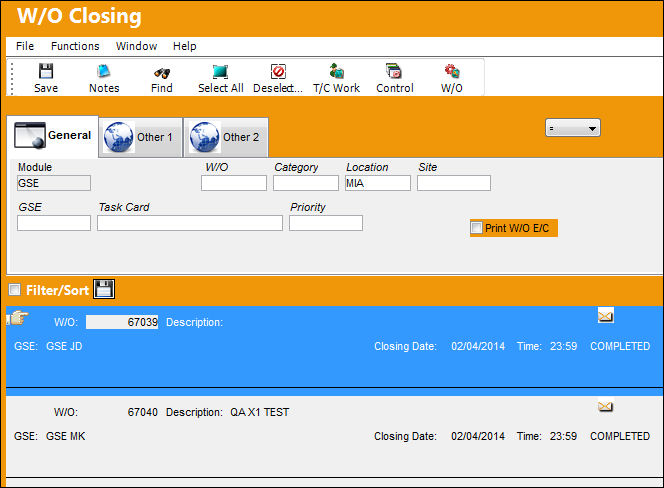Click the 23:59 time for W/O 67039
The height and width of the screenshot is (488, 664).
click(x=563, y=346)
